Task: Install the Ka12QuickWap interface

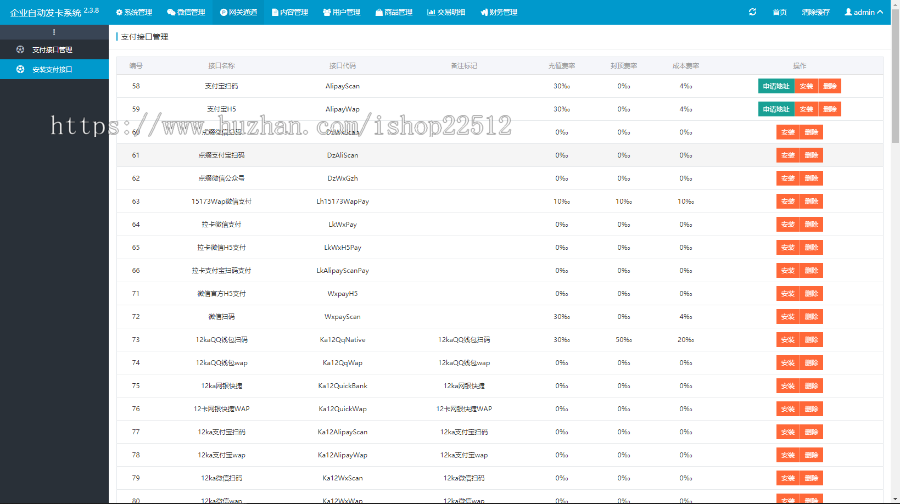Action: [x=788, y=409]
